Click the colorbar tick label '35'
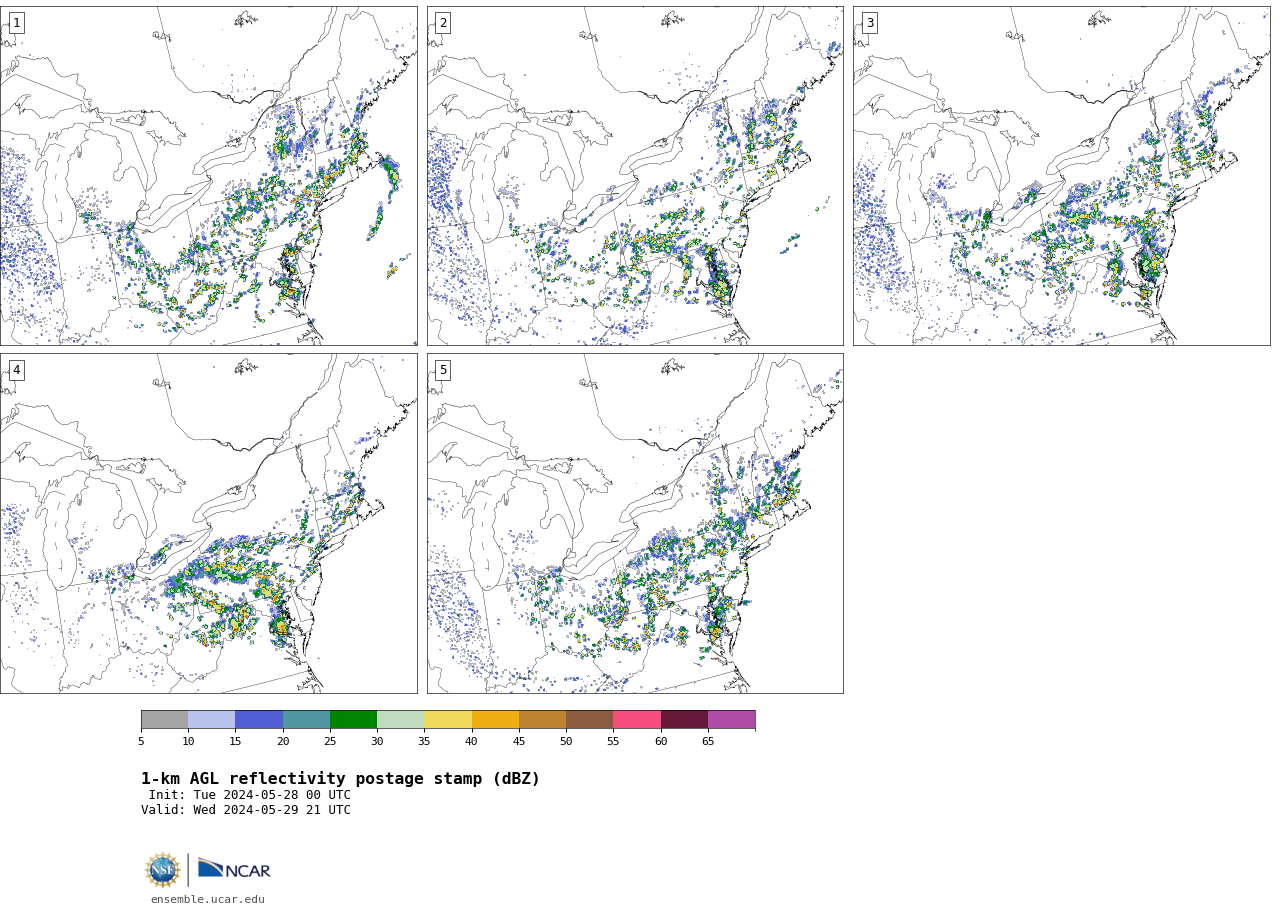Image resolution: width=1280 pixels, height=910 pixels. click(x=424, y=741)
